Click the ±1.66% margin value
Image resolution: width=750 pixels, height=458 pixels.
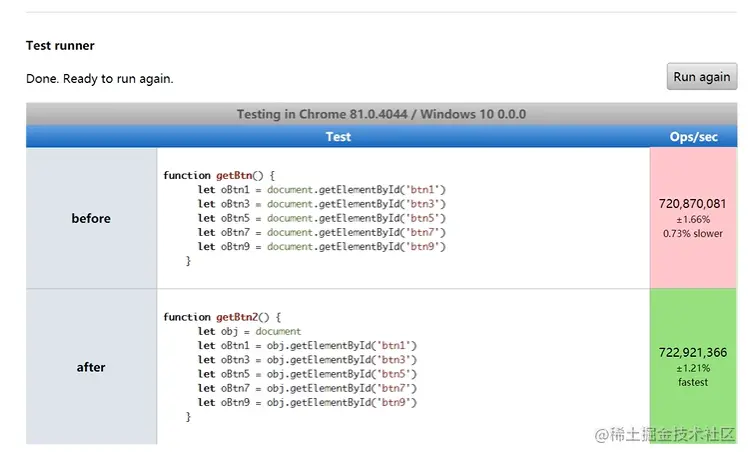click(693, 219)
